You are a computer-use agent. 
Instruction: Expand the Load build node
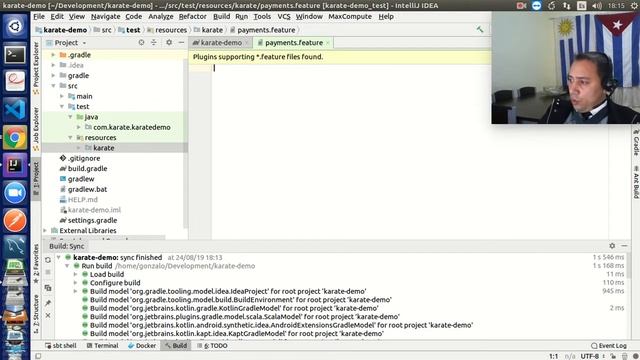tap(76, 274)
